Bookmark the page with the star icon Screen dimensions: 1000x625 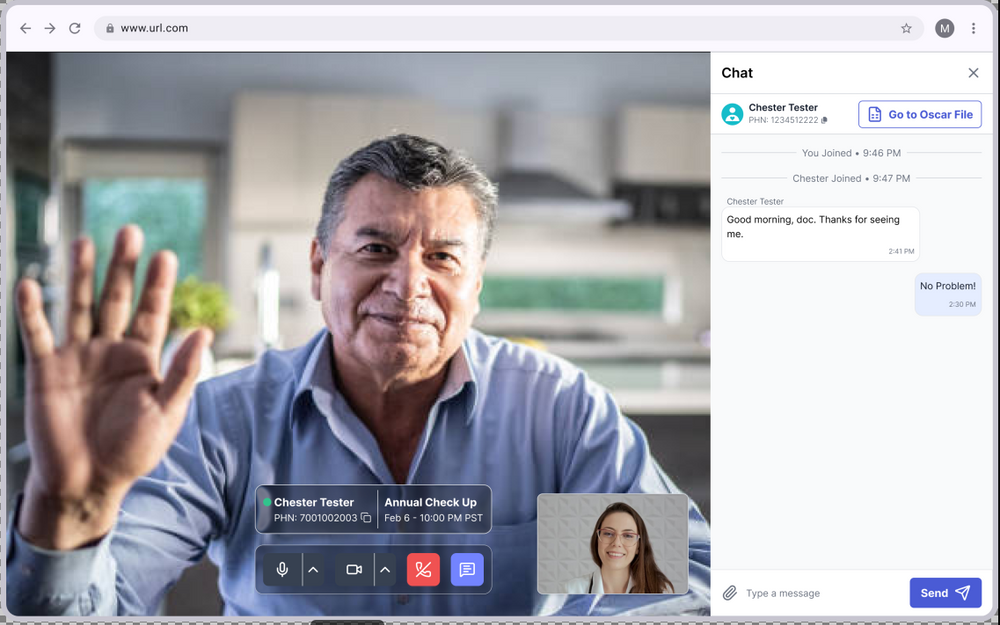(908, 28)
